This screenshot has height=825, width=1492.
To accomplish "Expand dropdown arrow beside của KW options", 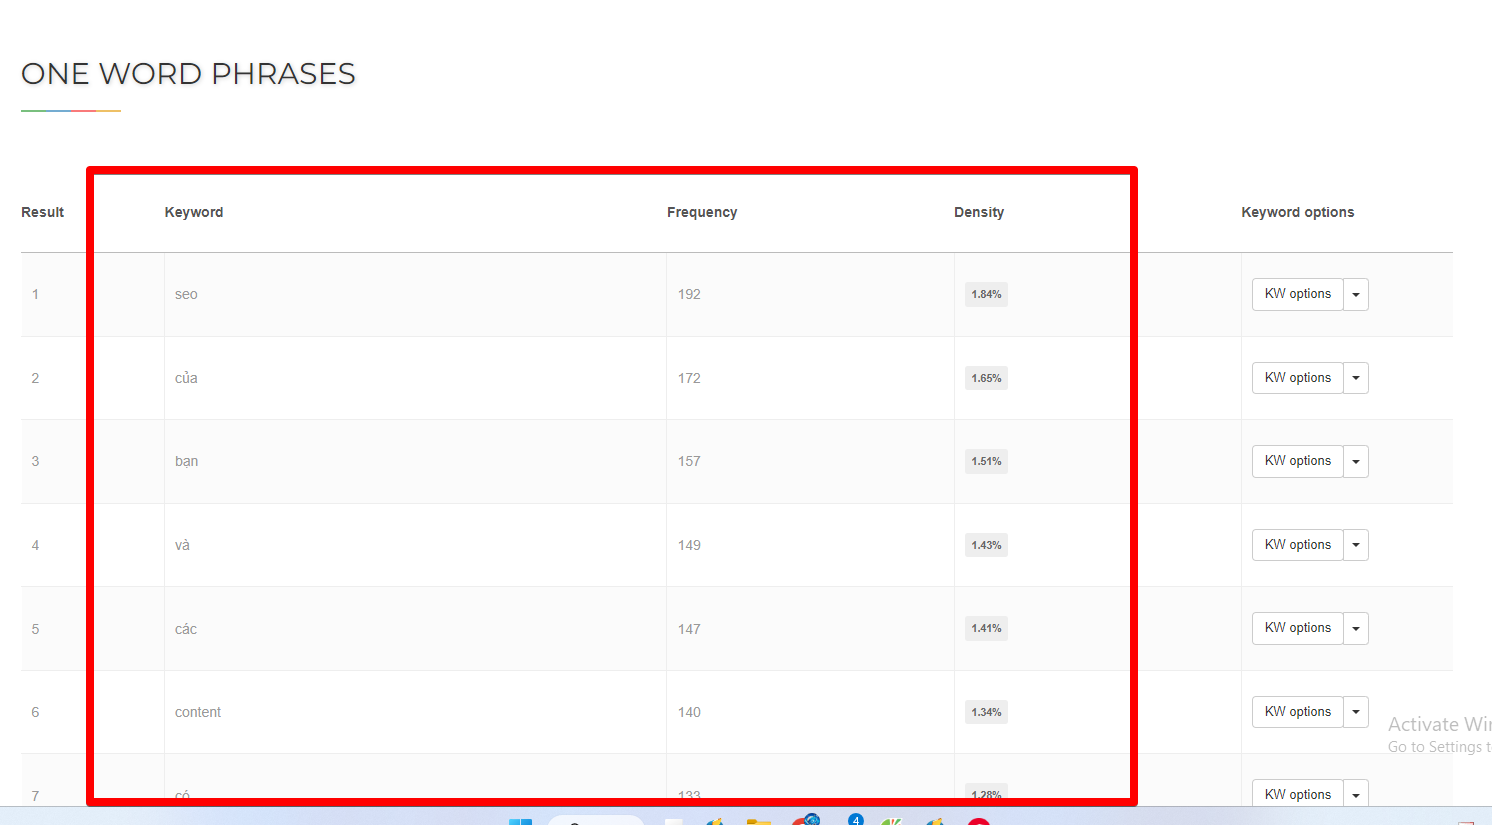I will [x=1356, y=378].
